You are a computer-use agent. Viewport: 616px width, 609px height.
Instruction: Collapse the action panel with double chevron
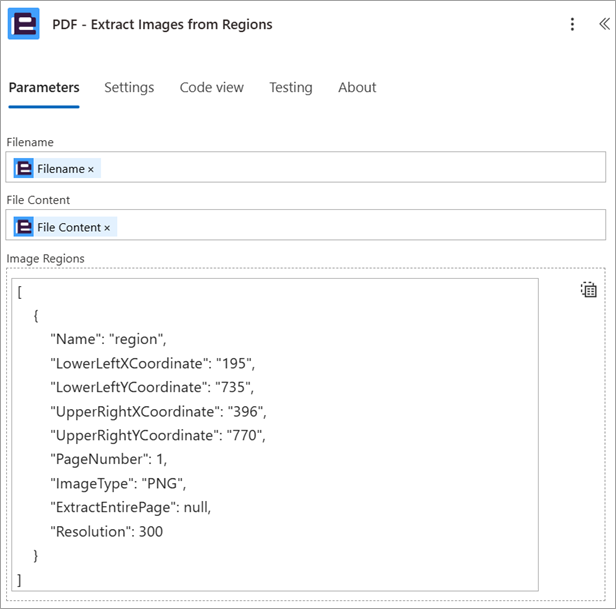coord(604,24)
